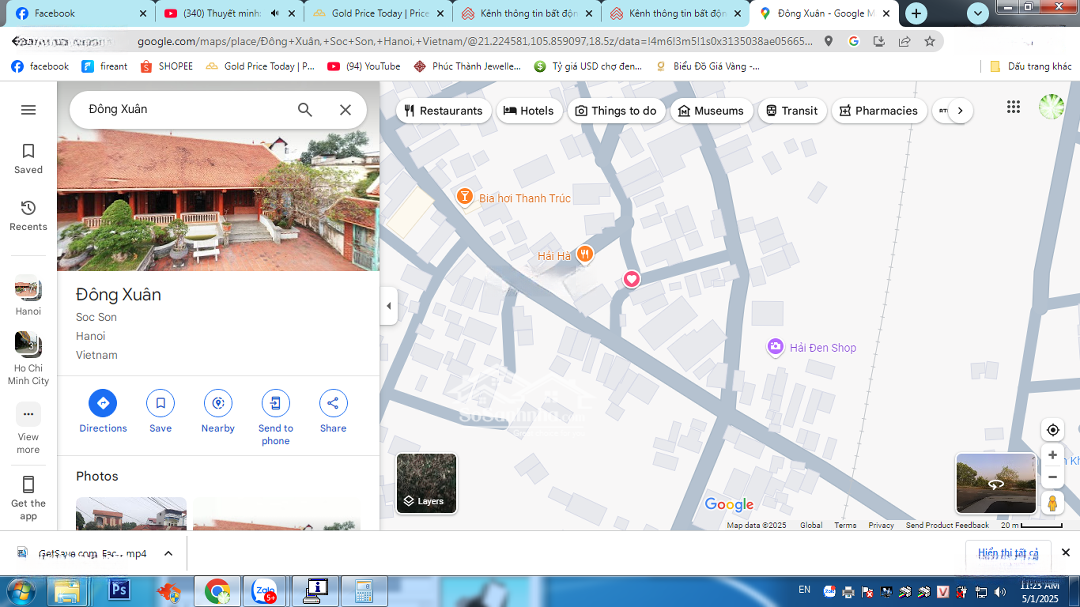Save Đông Xuân place with bookmark icon
Viewport: 1080px width, 607px height.
[x=160, y=403]
